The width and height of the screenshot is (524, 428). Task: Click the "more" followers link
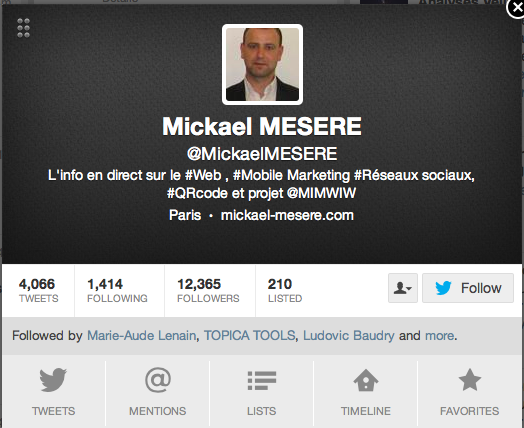[x=439, y=335]
